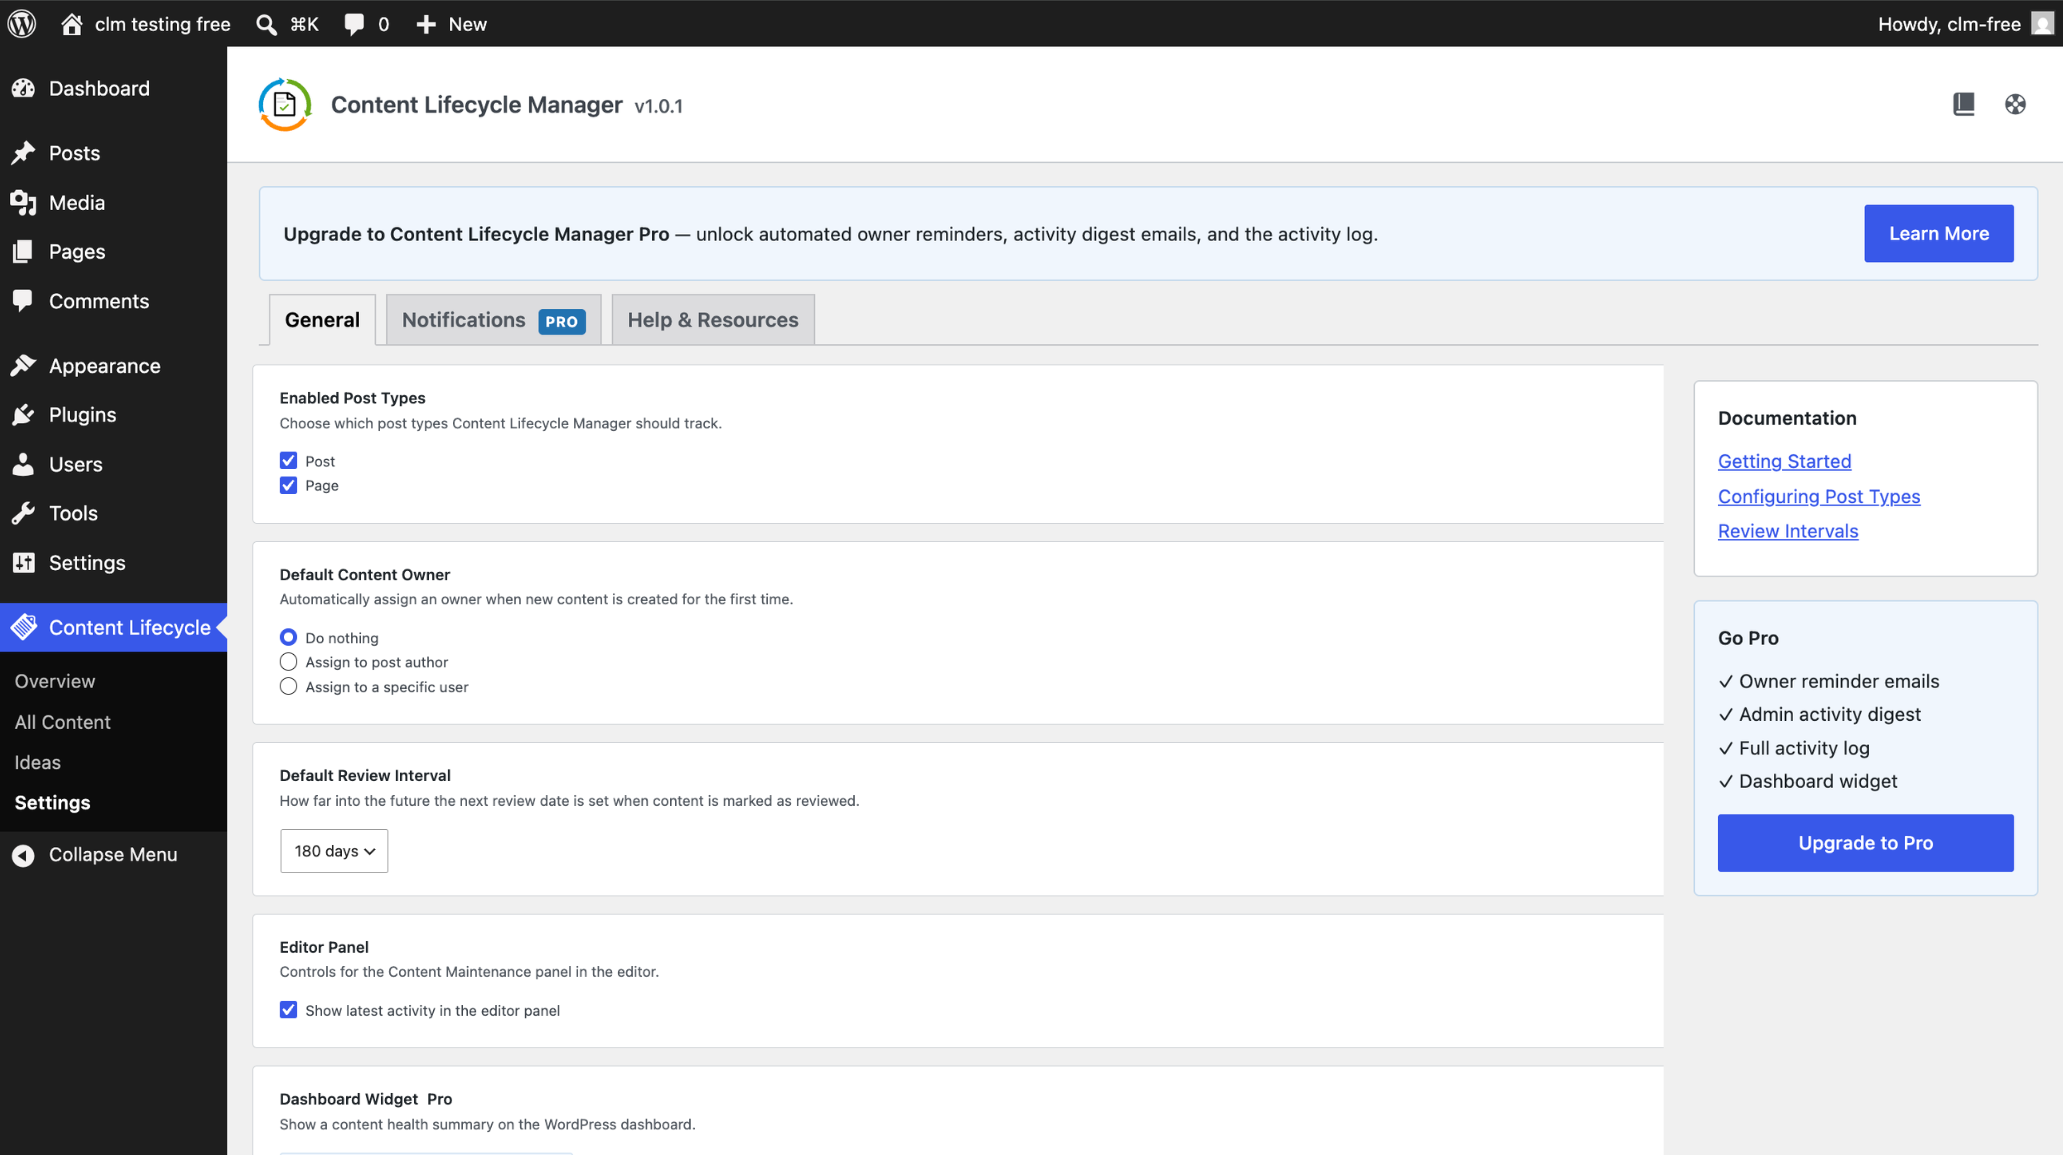Viewport: 2063px width, 1155px height.
Task: Click the WordPress logo icon
Action: pos(22,23)
